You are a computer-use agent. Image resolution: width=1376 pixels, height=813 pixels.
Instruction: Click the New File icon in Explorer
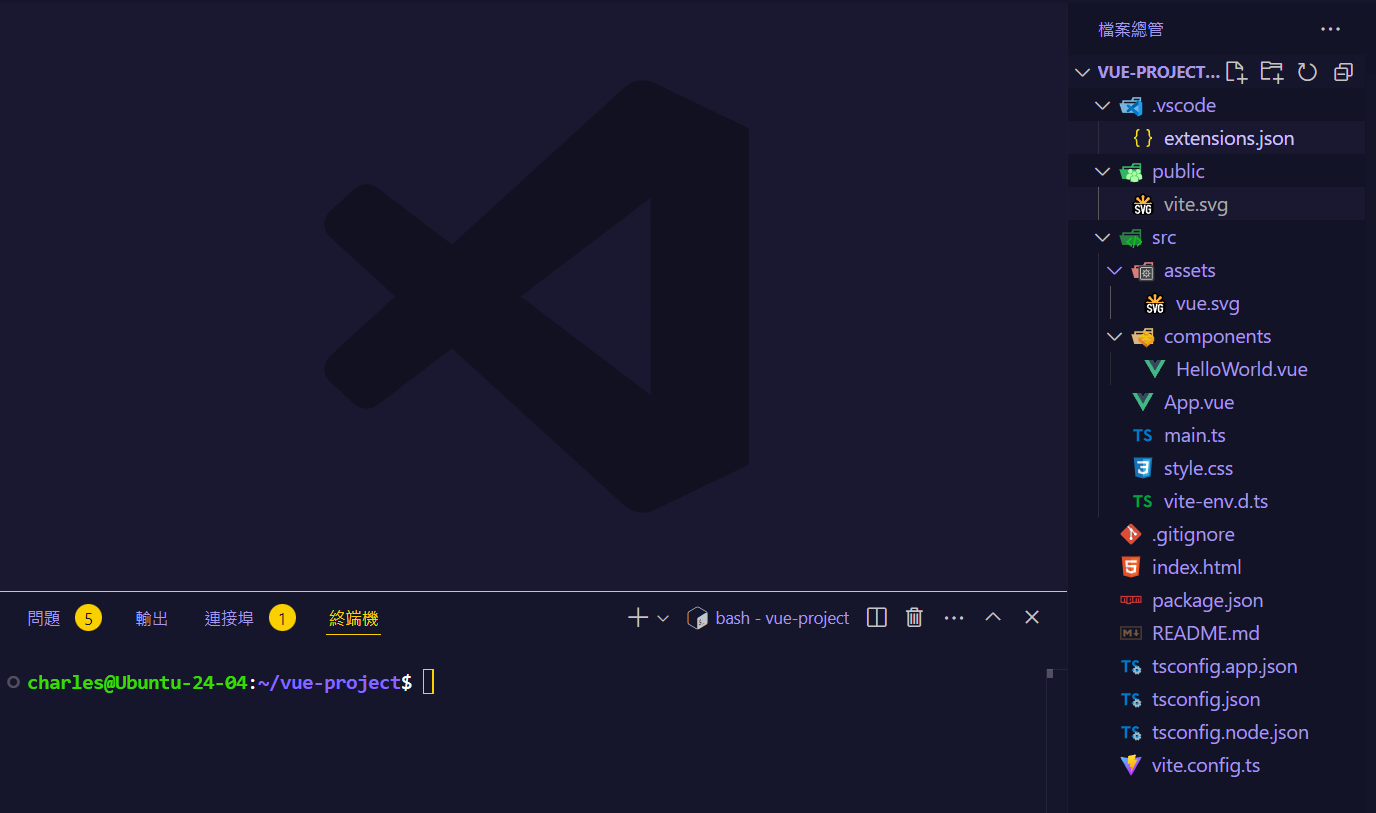click(x=1235, y=71)
